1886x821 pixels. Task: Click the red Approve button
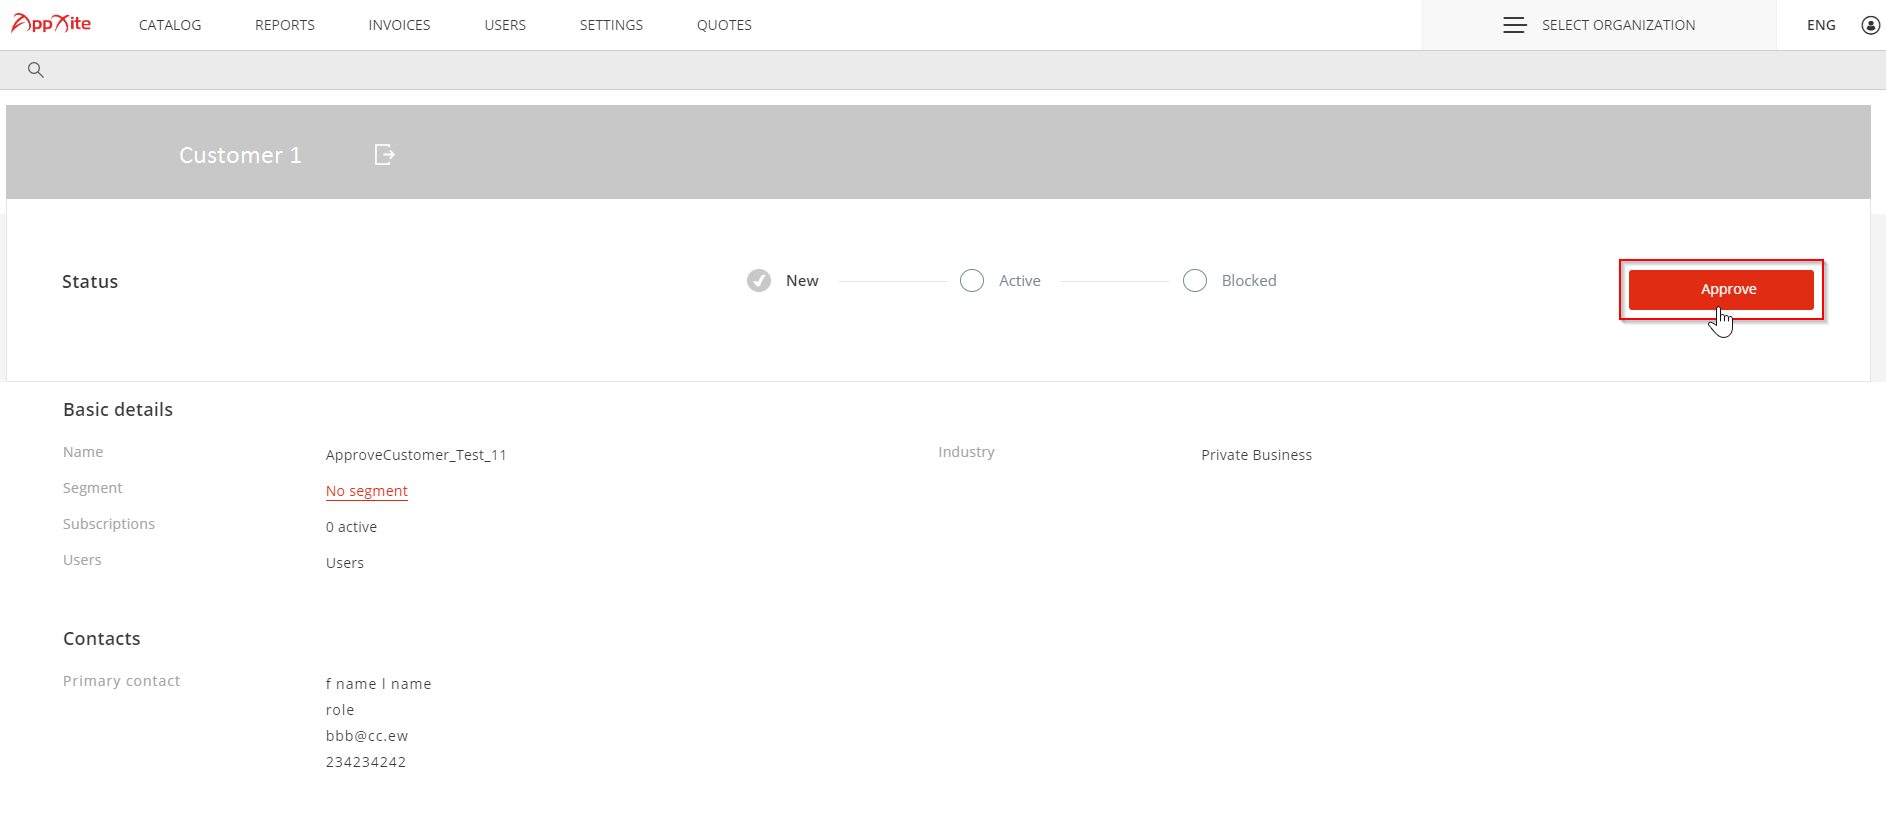(1721, 289)
